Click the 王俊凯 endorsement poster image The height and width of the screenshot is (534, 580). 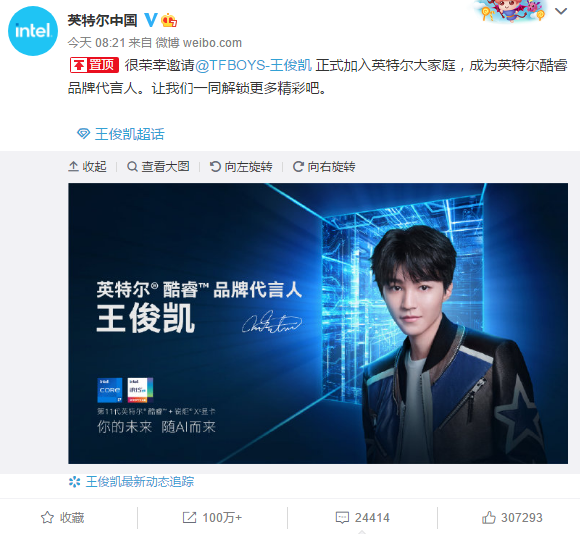[318, 323]
